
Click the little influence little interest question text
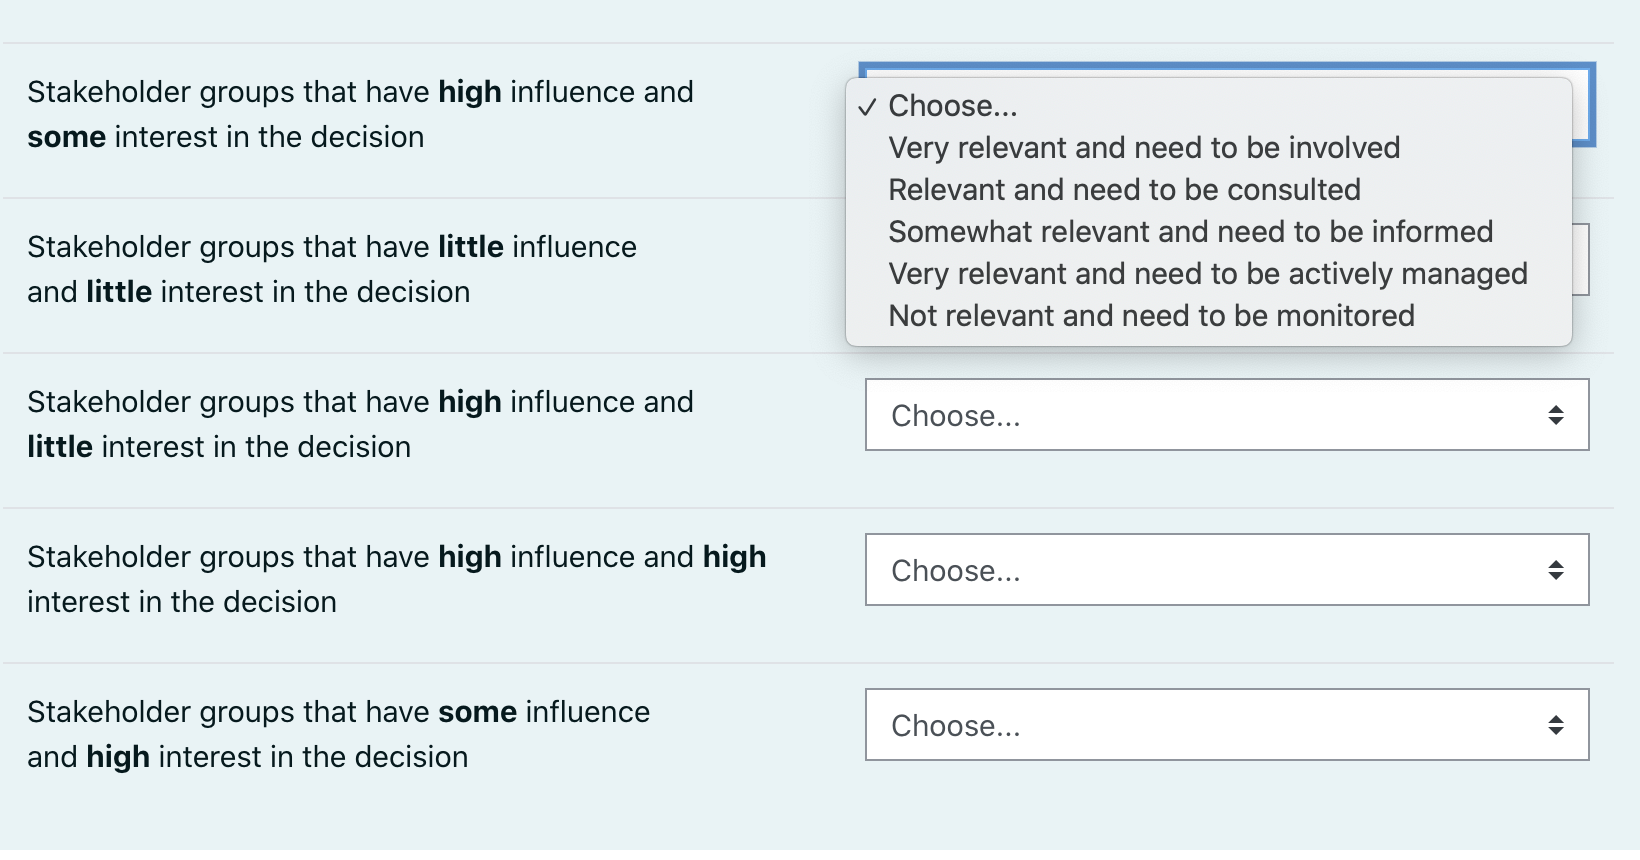click(330, 269)
